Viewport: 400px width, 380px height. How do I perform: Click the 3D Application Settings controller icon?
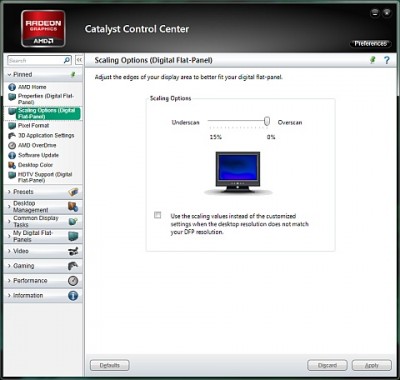(12, 136)
